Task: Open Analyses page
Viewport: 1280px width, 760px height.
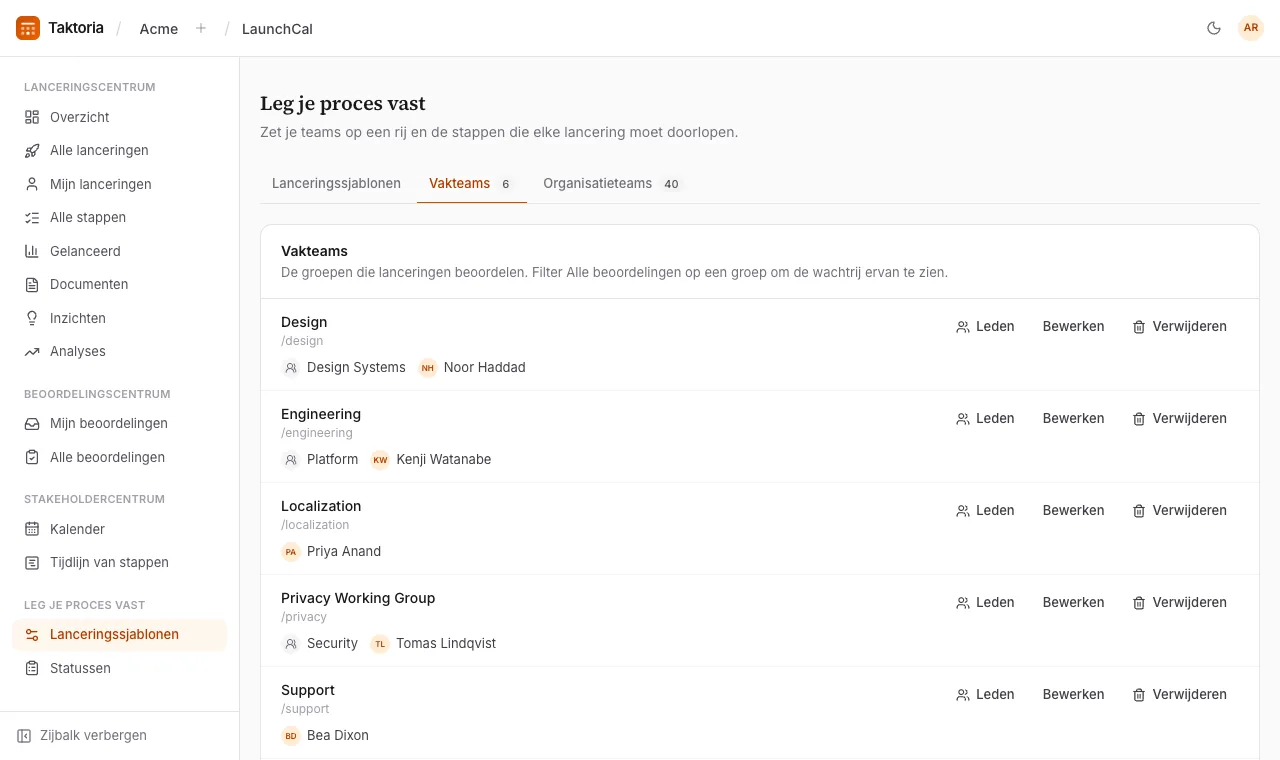Action: 119,351
